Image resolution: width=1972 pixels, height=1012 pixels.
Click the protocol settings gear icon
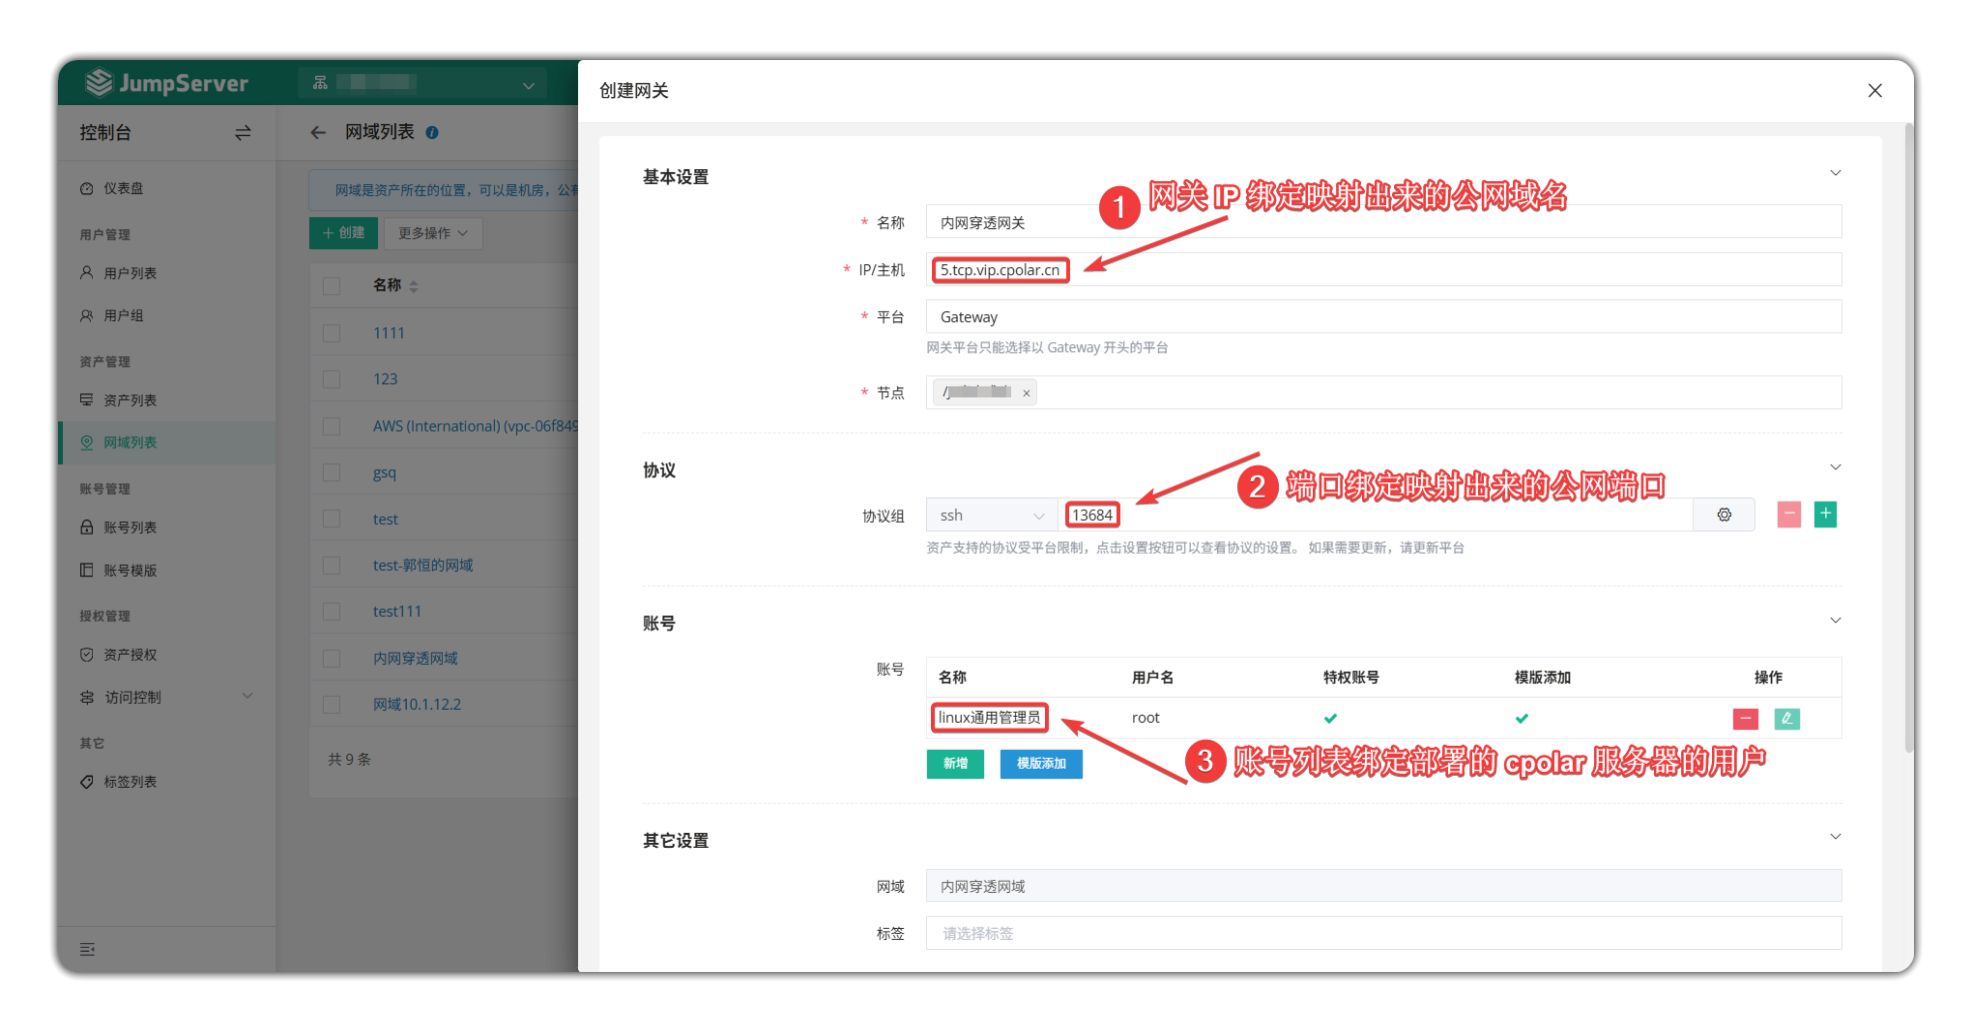pyautogui.click(x=1724, y=515)
